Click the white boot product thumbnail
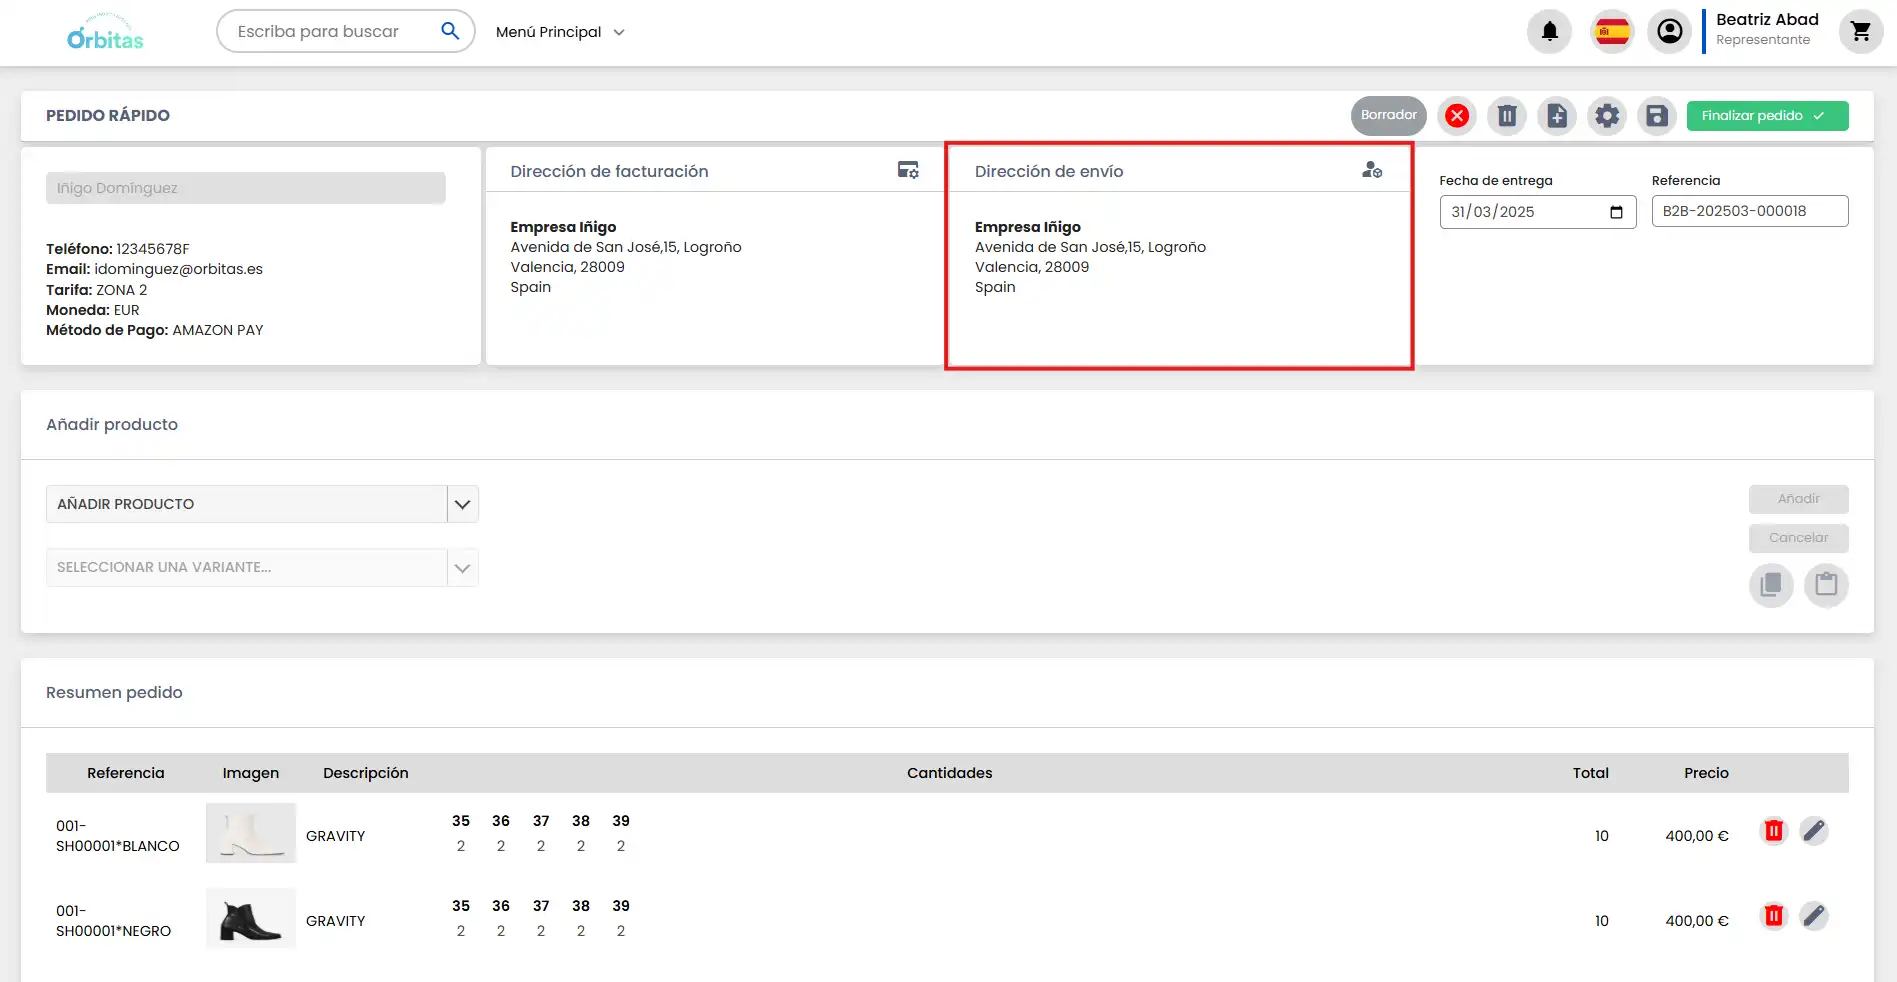Image resolution: width=1897 pixels, height=982 pixels. coord(251,833)
